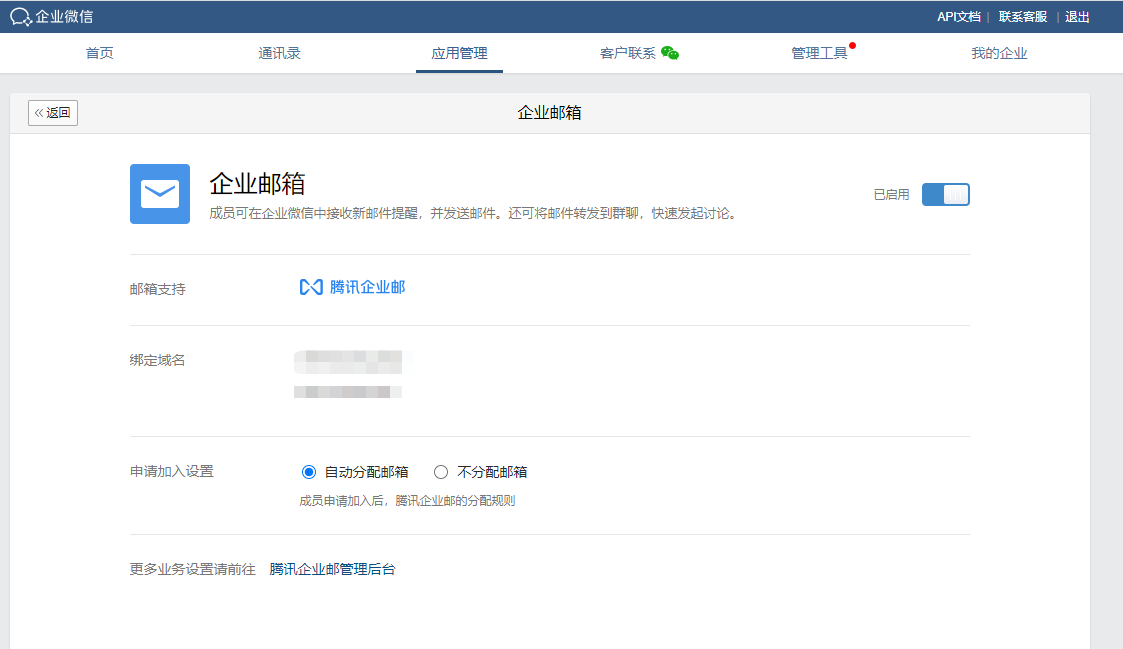
Task: Go to the 我的企业 tab
Action: pos(999,53)
